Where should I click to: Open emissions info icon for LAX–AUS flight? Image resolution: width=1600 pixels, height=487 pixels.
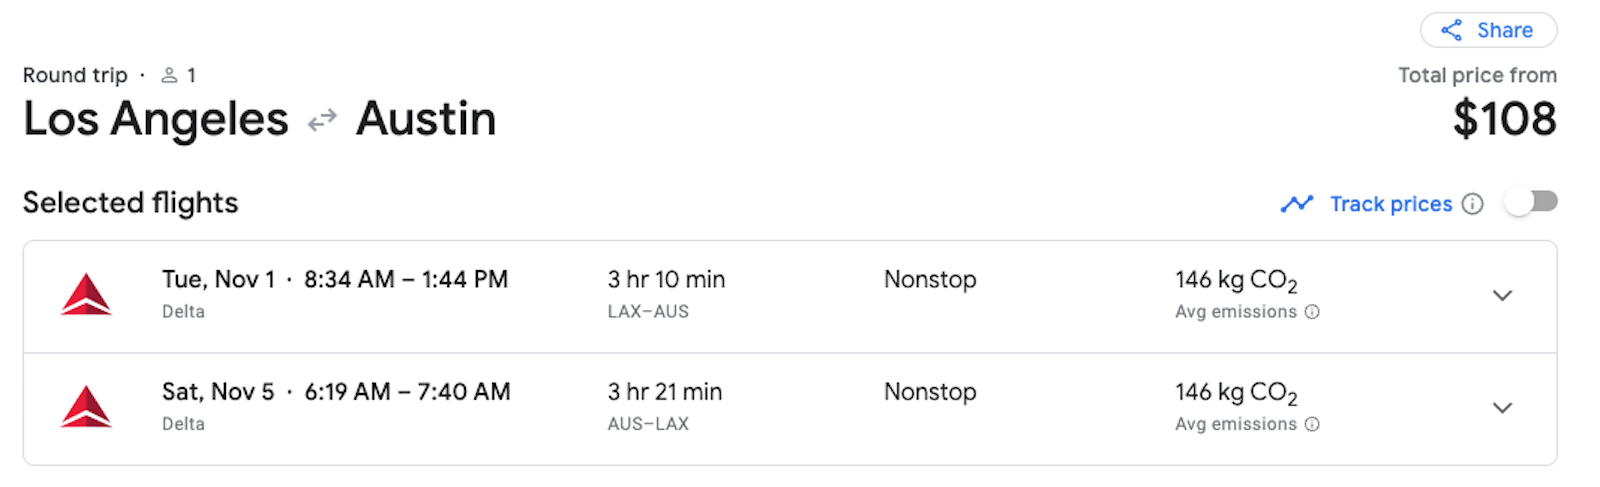1312,312
